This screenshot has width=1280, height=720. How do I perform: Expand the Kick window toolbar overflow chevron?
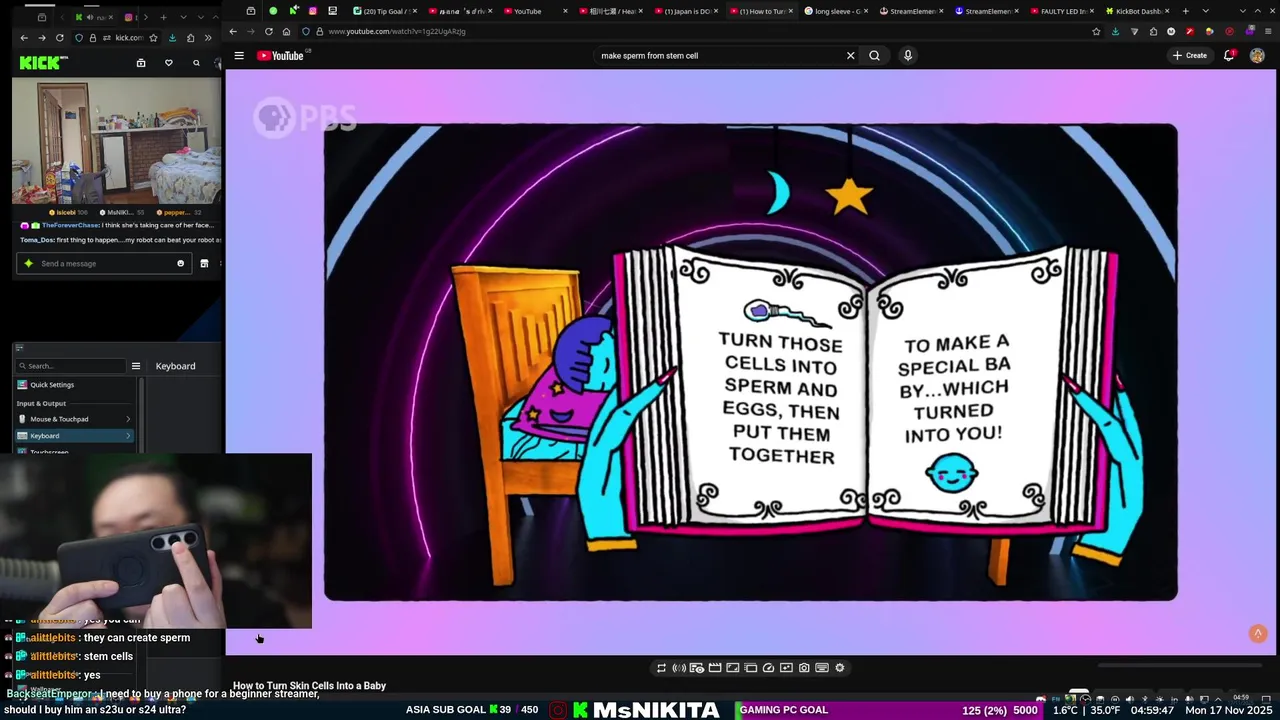[208, 38]
